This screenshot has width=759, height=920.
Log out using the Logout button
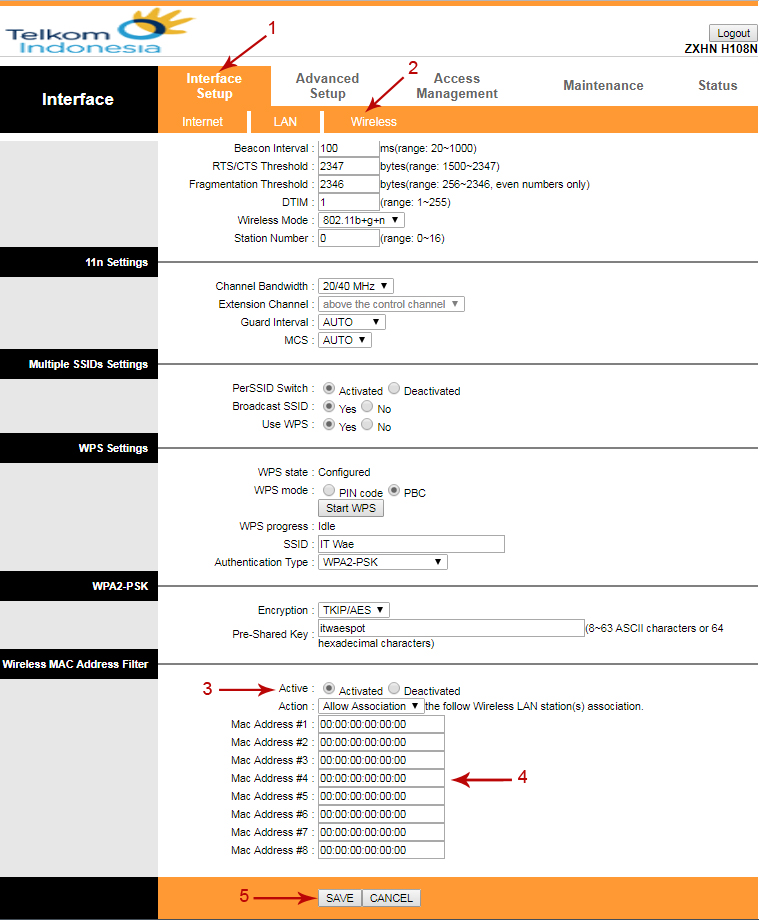733,33
